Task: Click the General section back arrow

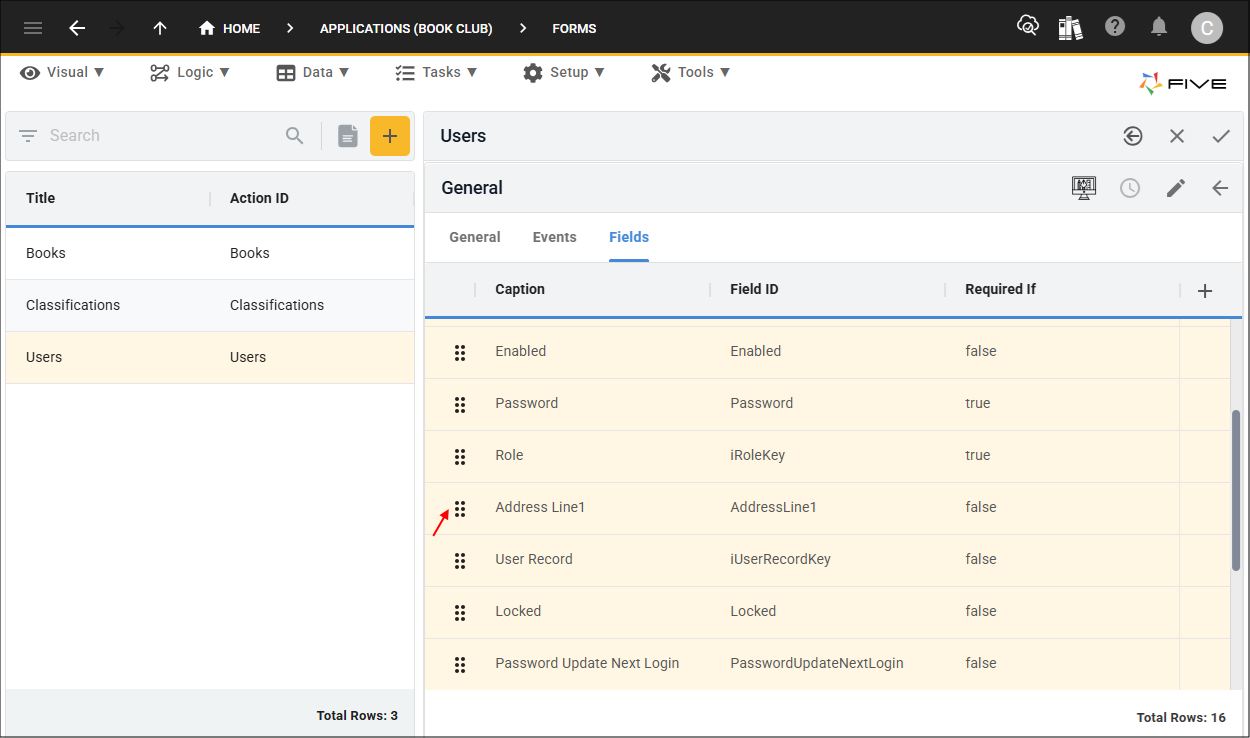Action: click(x=1220, y=188)
